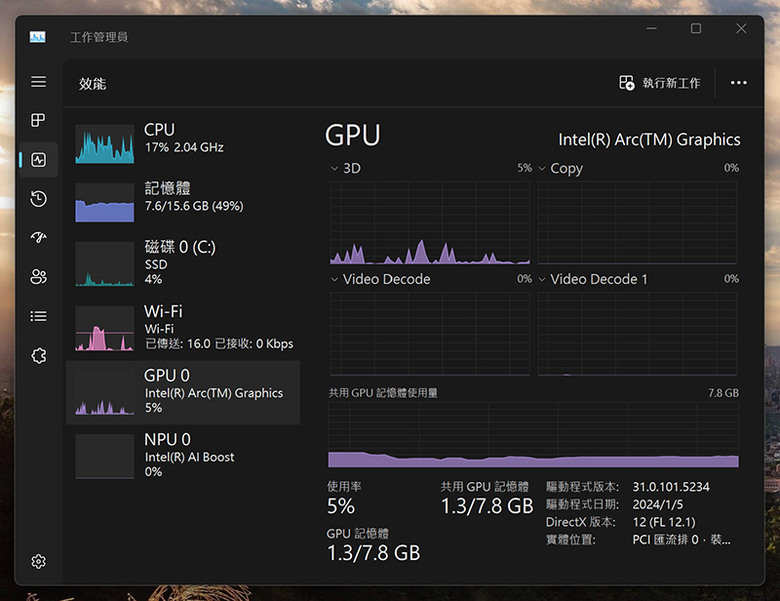Open the Copy engine dropdown chevron
The width and height of the screenshot is (780, 601).
[542, 169]
